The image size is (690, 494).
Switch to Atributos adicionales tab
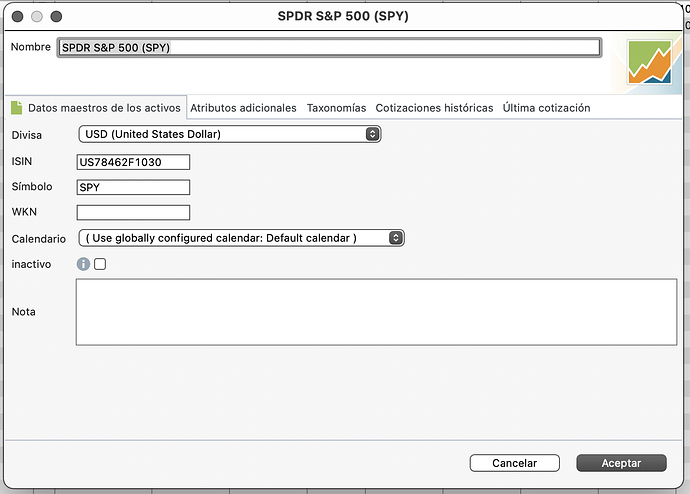click(x=243, y=108)
